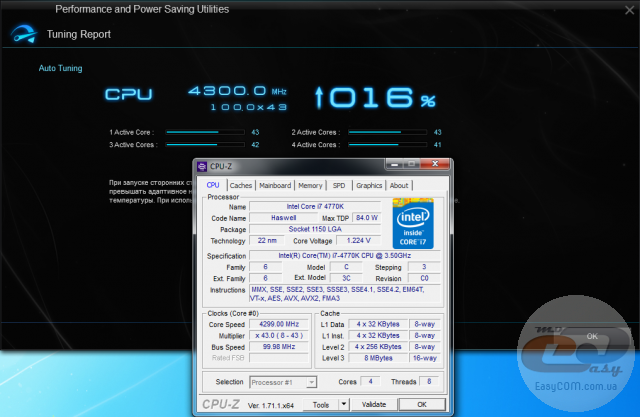
Task: Open the Caches tab
Action: [x=241, y=186]
